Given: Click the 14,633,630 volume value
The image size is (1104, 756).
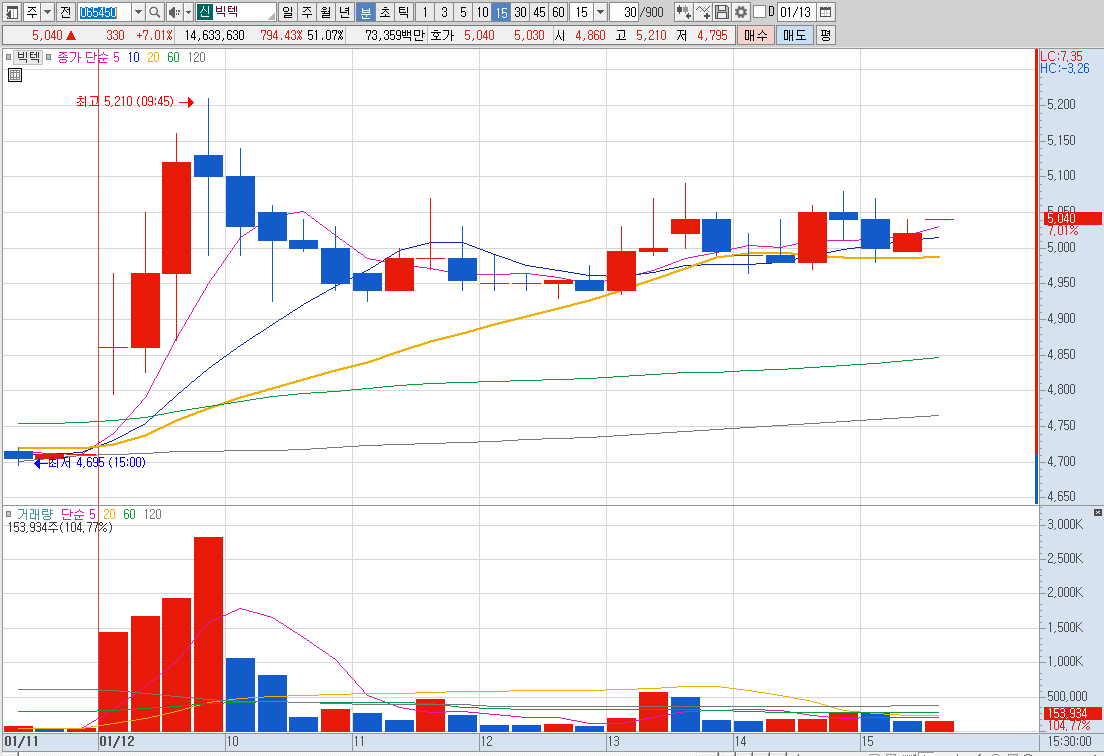Looking at the screenshot, I should 215,35.
